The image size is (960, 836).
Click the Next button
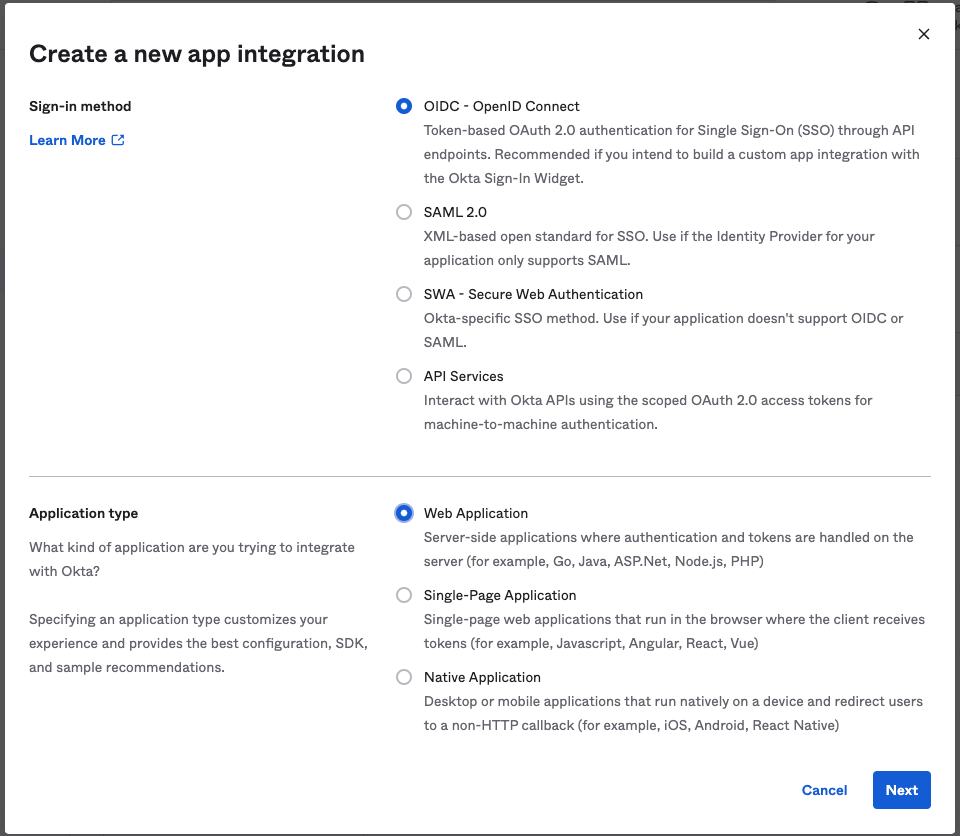point(901,790)
